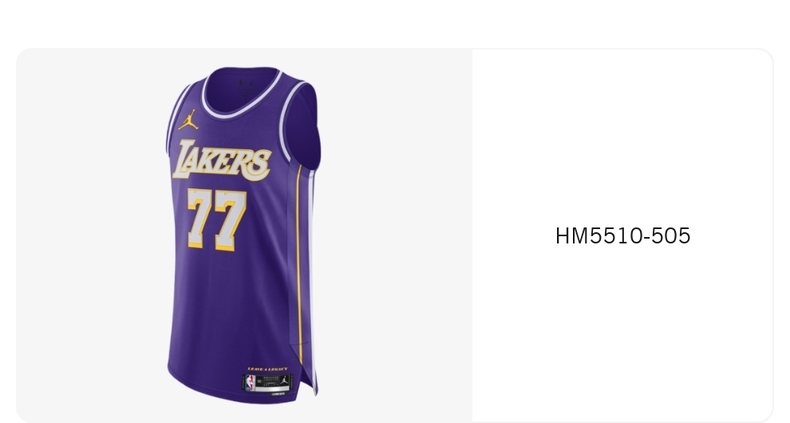Click the silver jock tag label at hem
Viewport: 790px width, 423px height.
[x=268, y=383]
